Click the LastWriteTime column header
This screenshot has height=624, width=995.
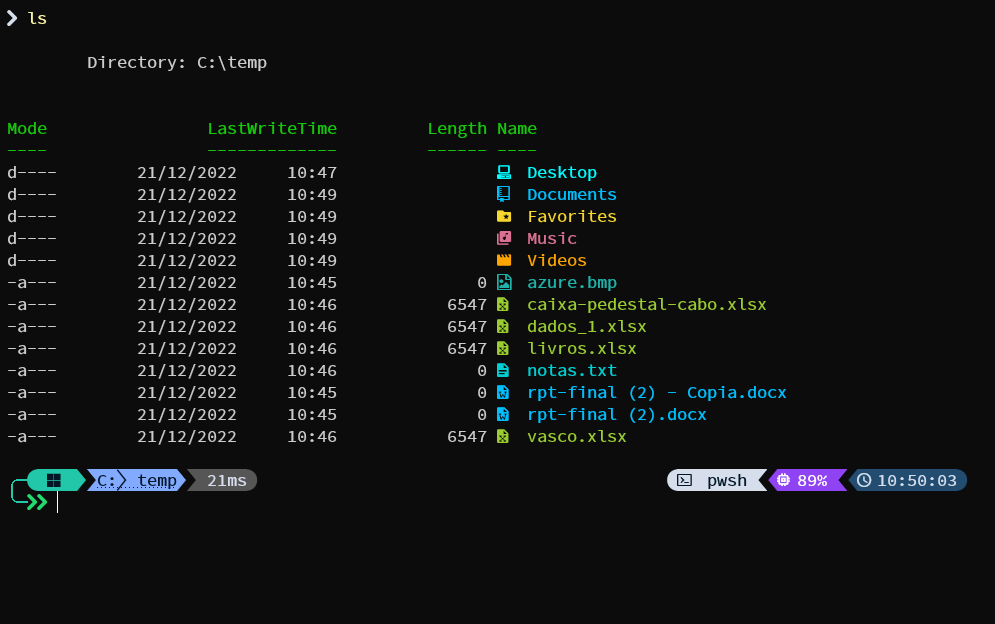pos(272,128)
